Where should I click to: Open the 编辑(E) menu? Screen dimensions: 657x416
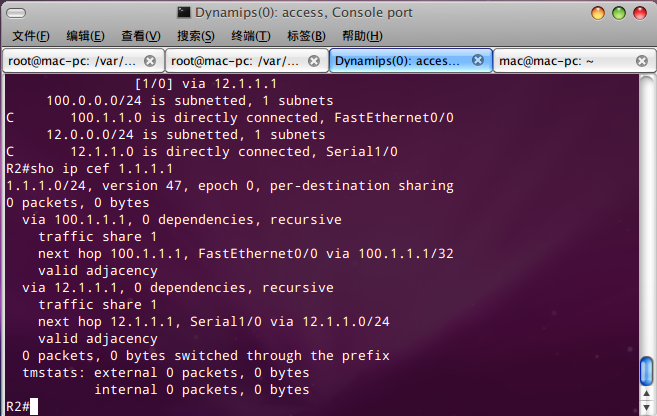click(85, 36)
